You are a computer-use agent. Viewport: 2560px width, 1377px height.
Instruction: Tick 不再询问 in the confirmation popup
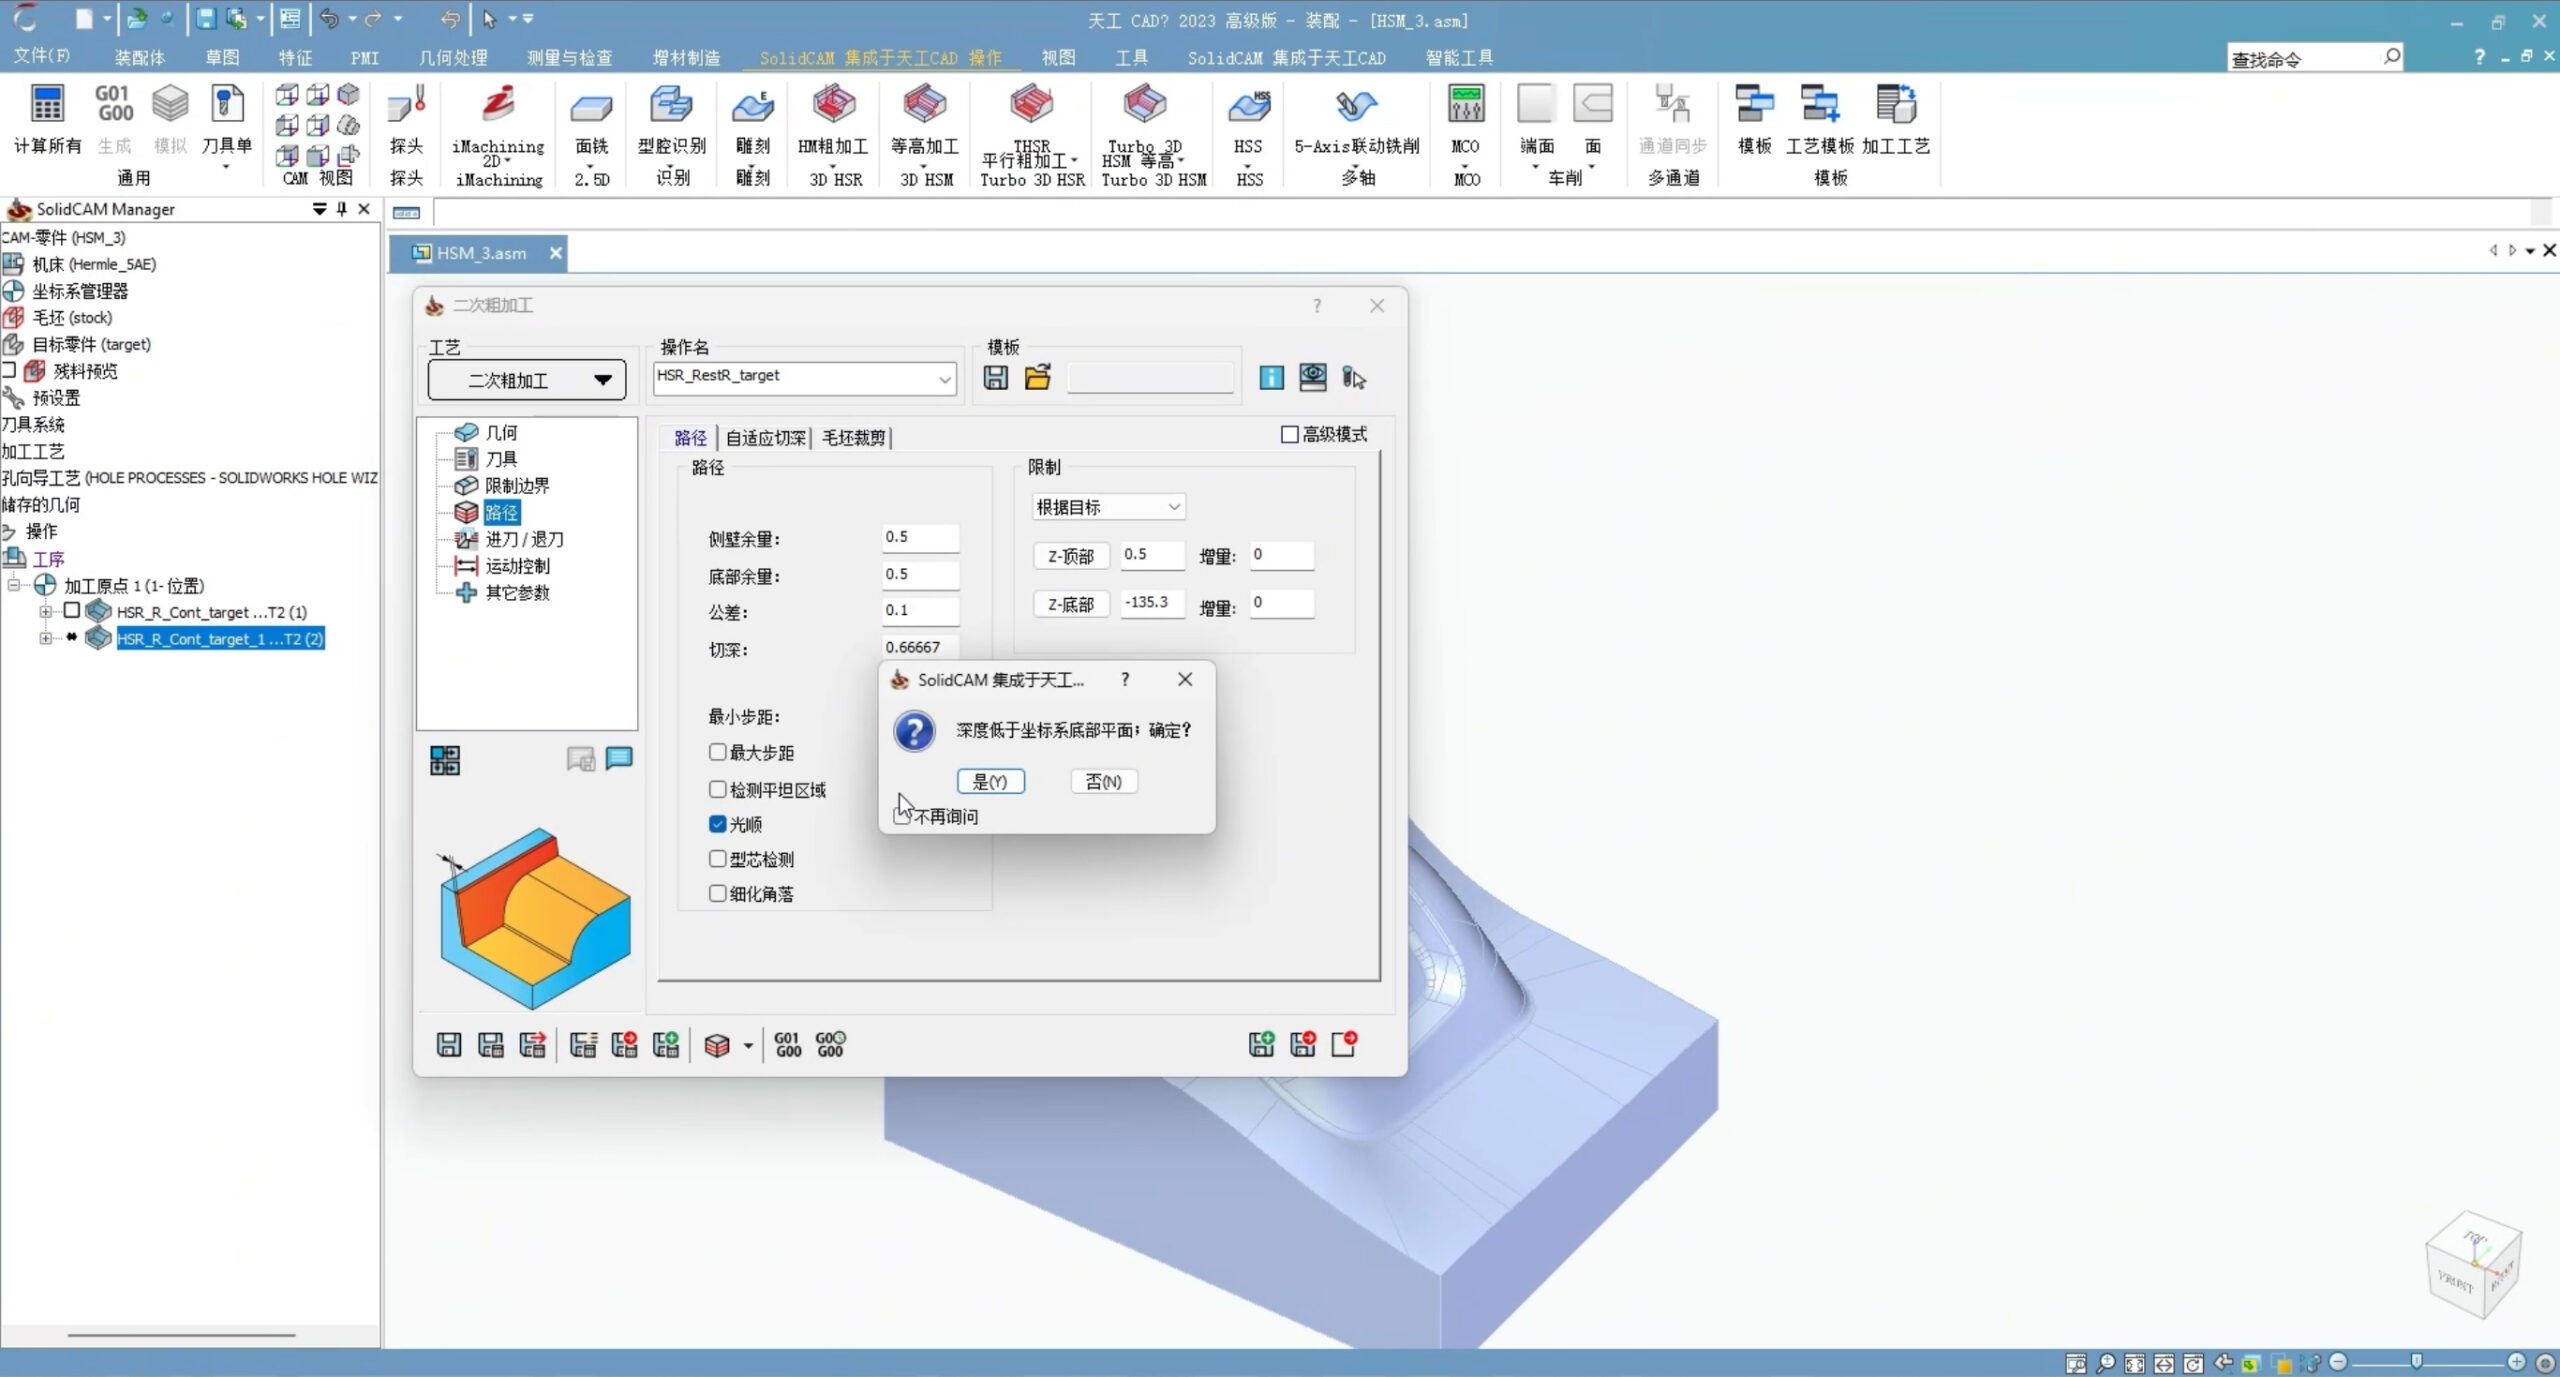pyautogui.click(x=901, y=816)
